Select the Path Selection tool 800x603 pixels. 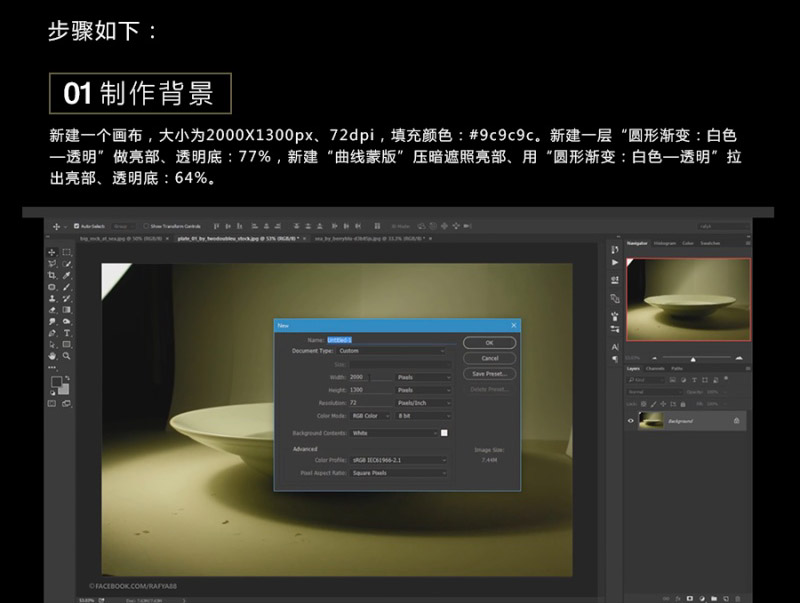point(52,344)
